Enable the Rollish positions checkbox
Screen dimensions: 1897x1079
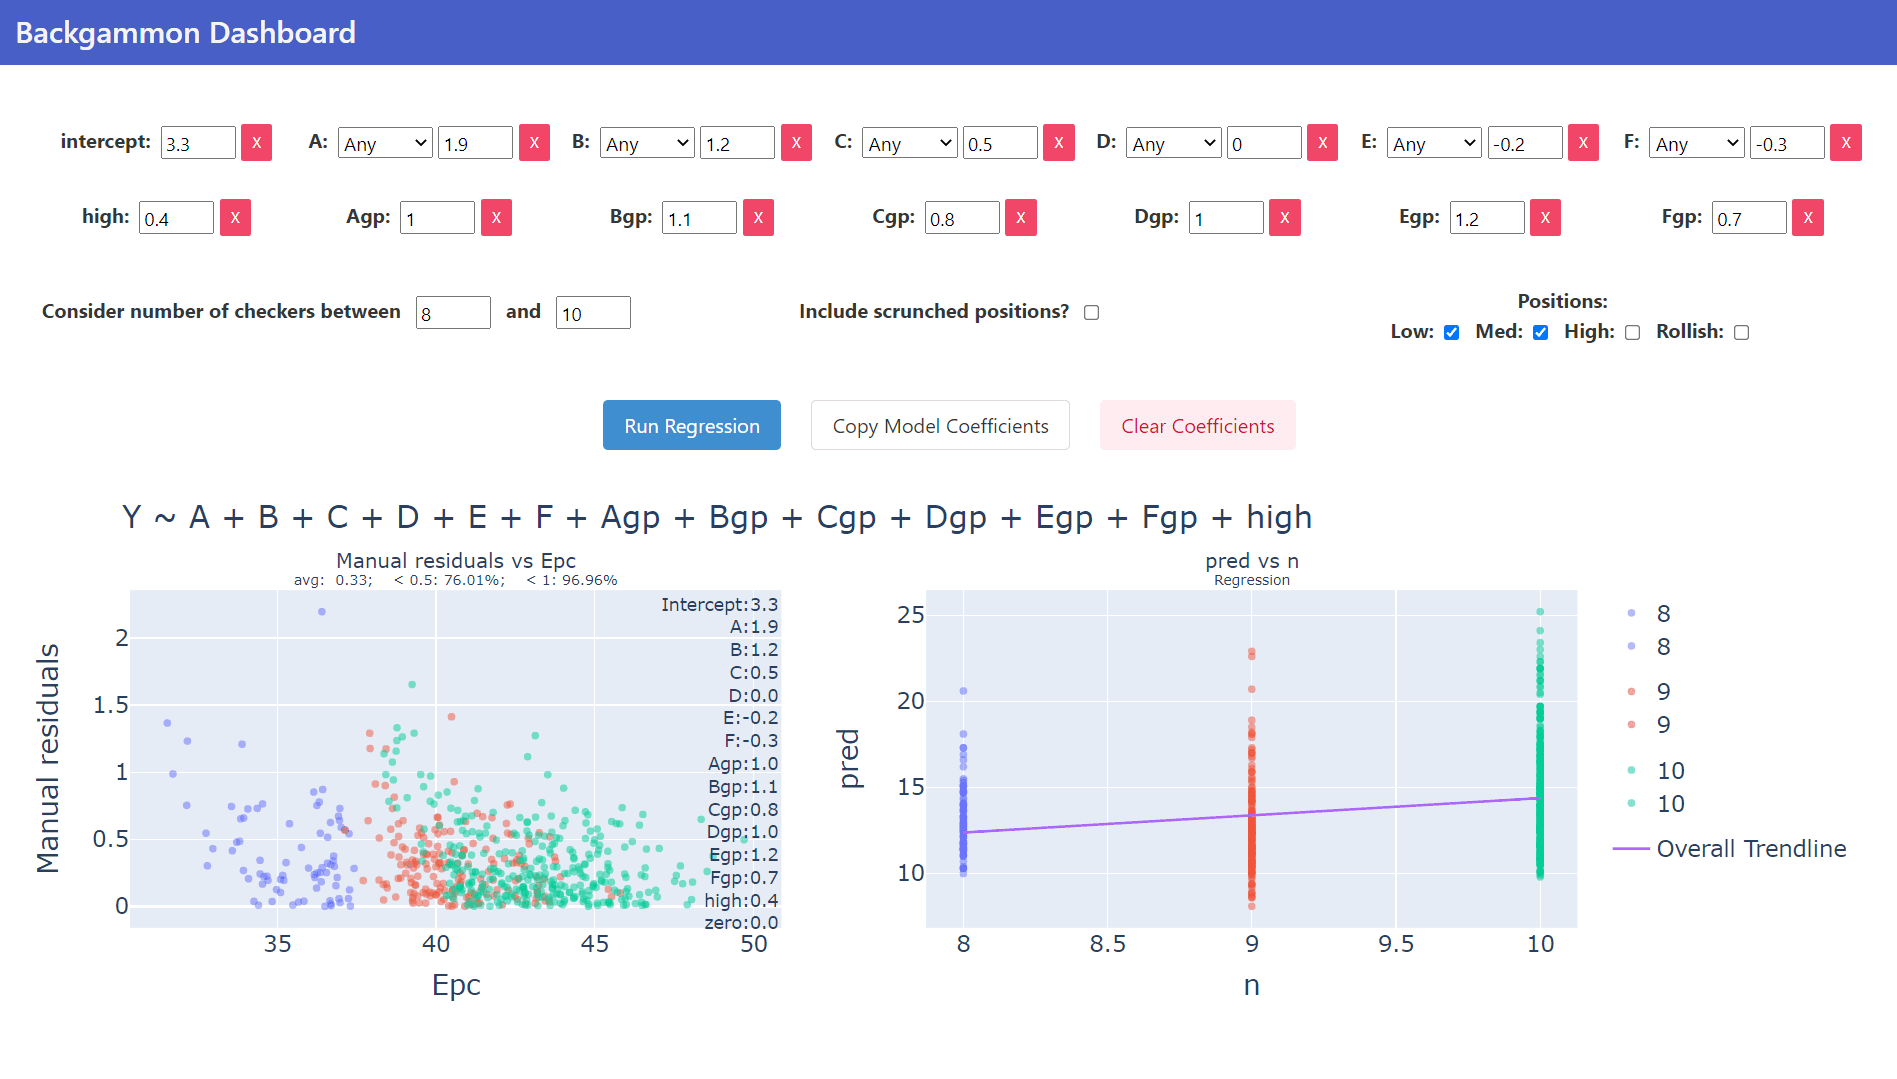click(1742, 333)
